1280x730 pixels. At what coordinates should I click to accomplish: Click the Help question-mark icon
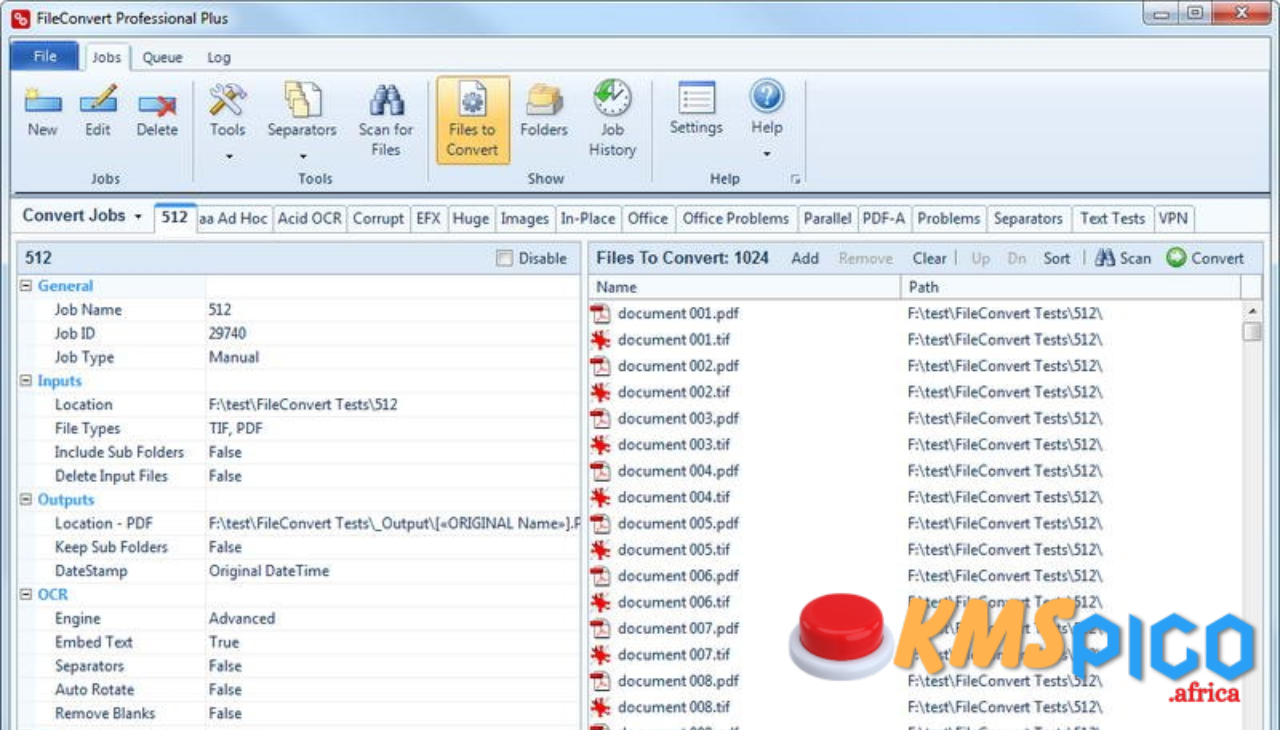click(767, 97)
